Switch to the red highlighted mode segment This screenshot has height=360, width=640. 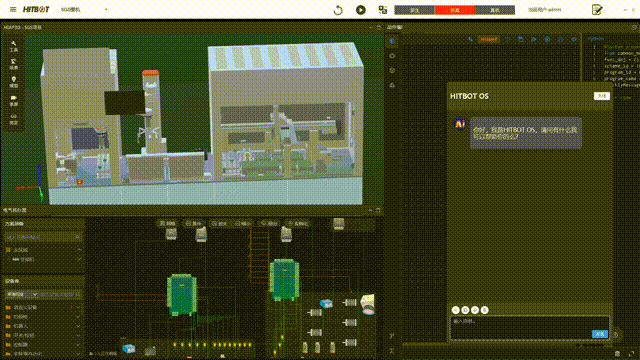pyautogui.click(x=455, y=10)
